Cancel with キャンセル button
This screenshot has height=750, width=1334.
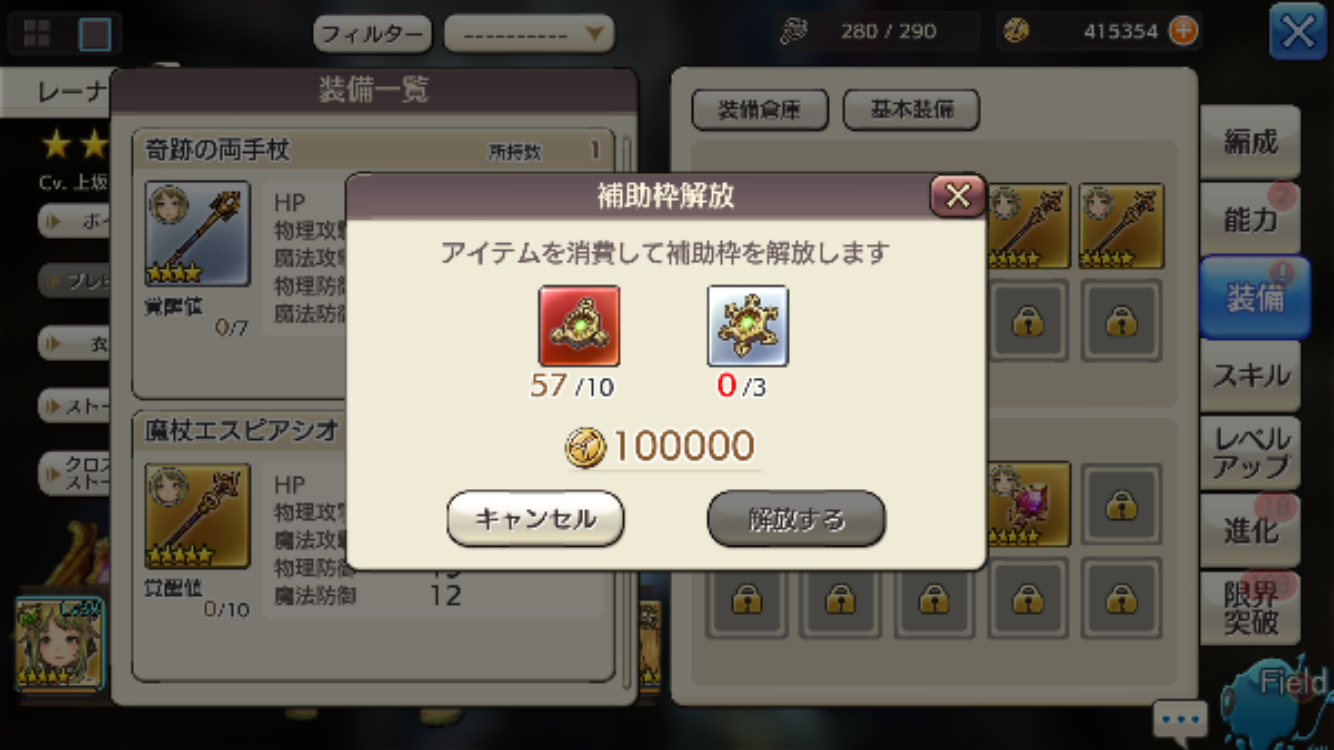(x=535, y=518)
